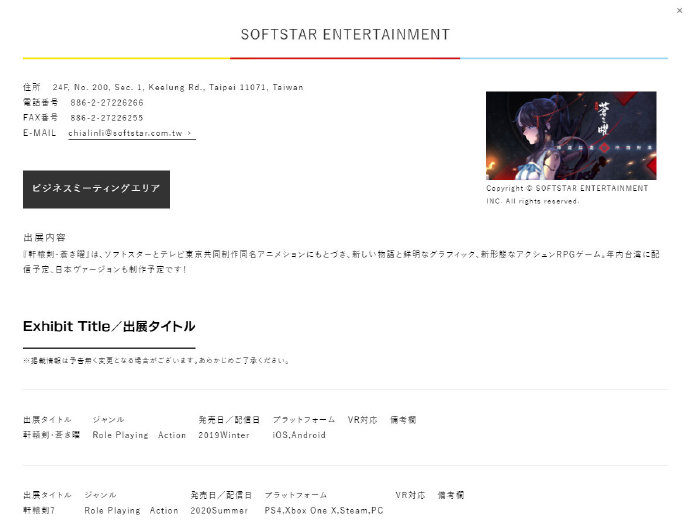
Task: Select release date 2019Winter
Action: click(x=224, y=435)
